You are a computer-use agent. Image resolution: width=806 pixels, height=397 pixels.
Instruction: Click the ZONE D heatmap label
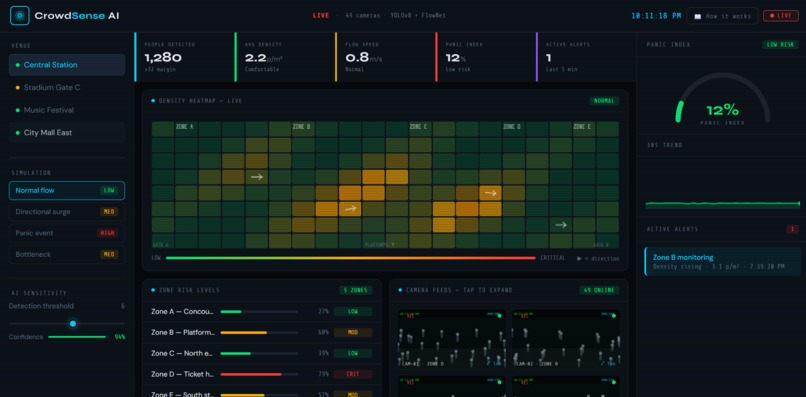pyautogui.click(x=511, y=127)
